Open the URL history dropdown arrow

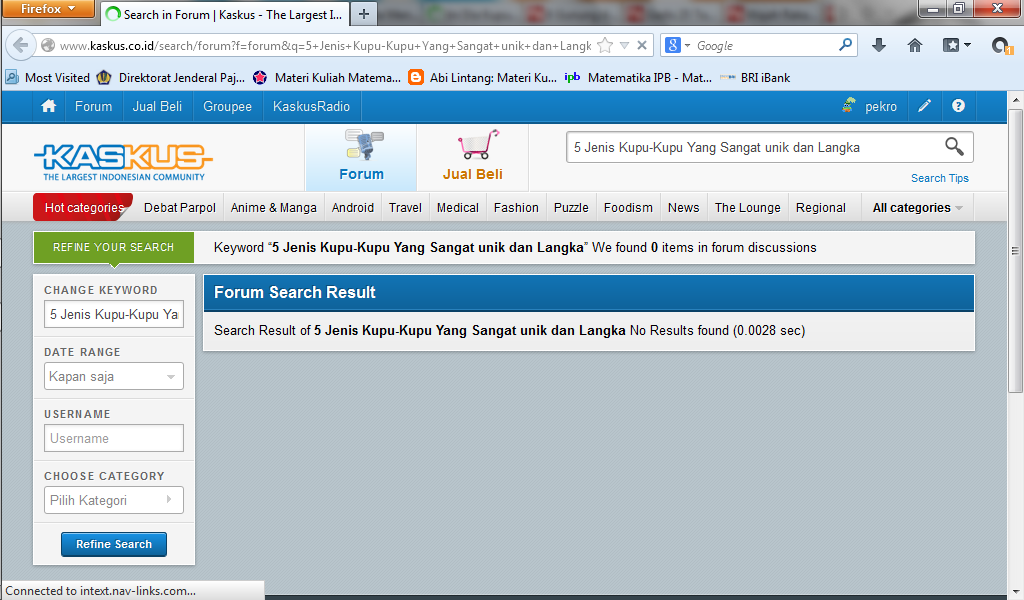pyautogui.click(x=624, y=45)
